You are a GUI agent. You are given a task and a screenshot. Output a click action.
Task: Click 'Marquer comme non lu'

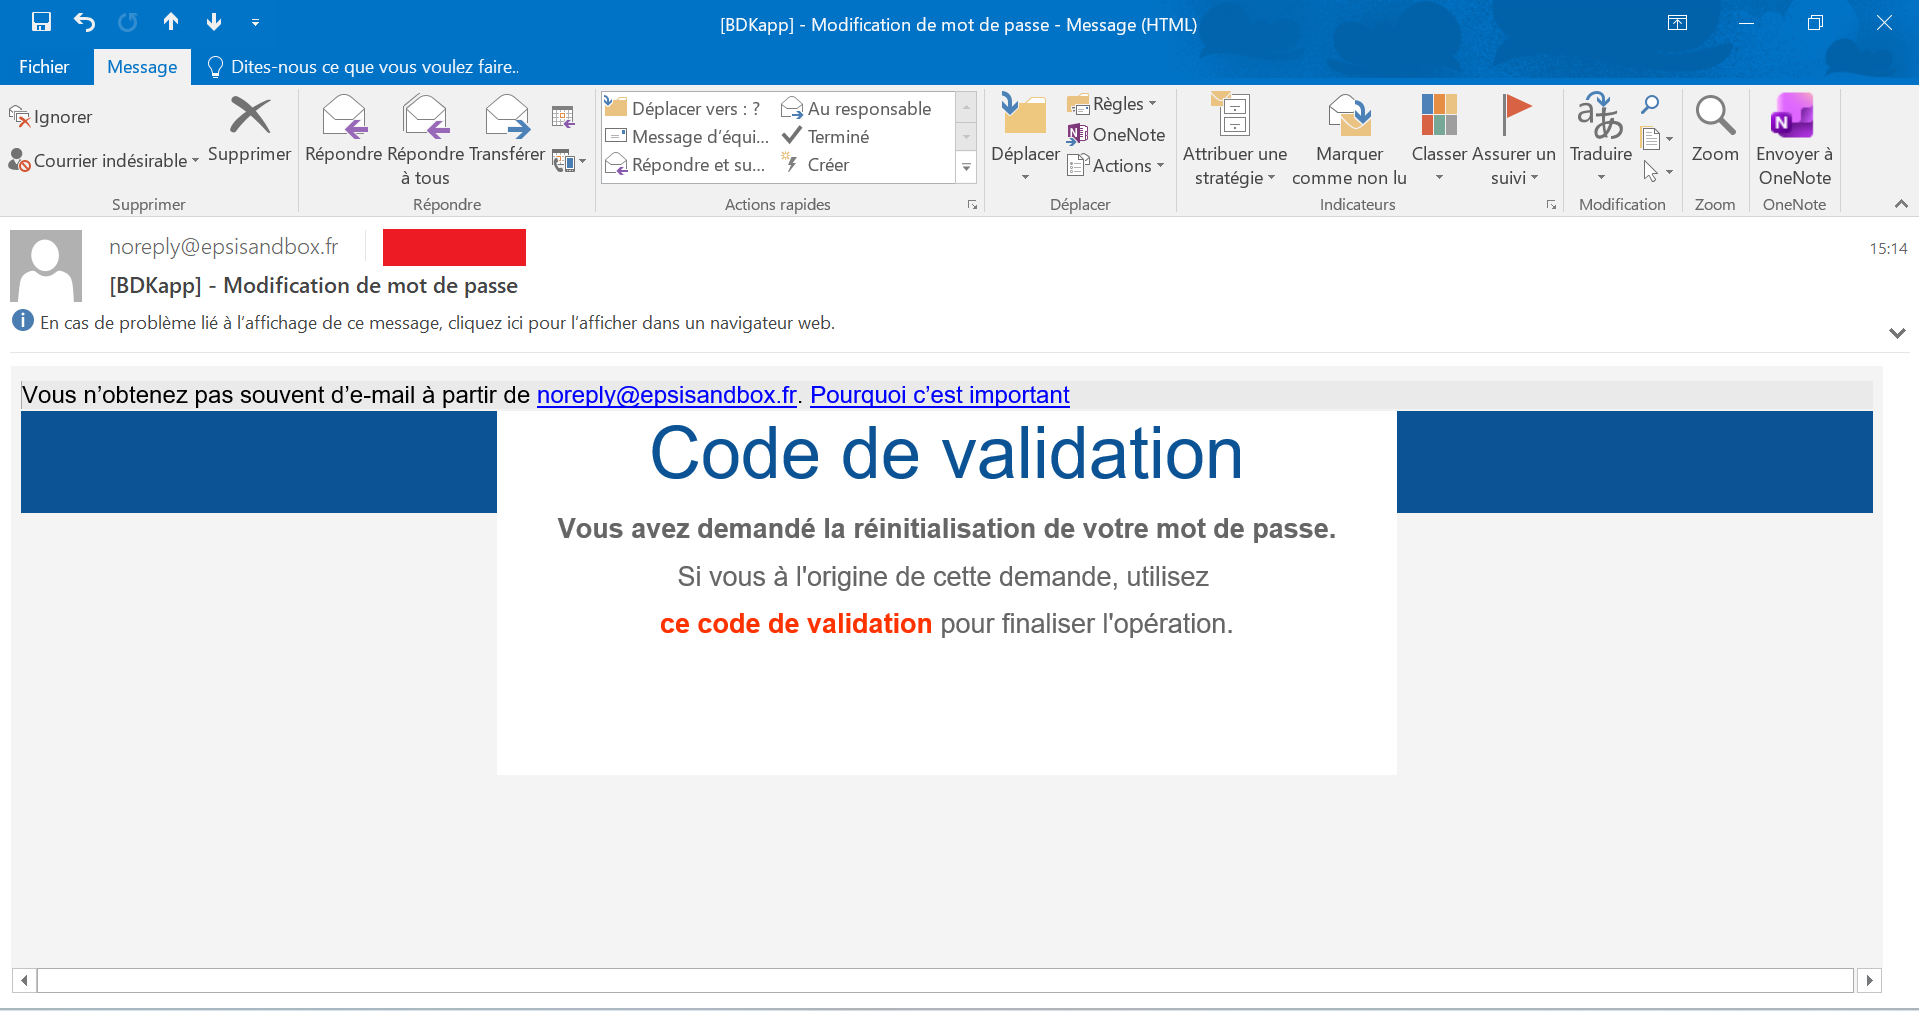1349,140
